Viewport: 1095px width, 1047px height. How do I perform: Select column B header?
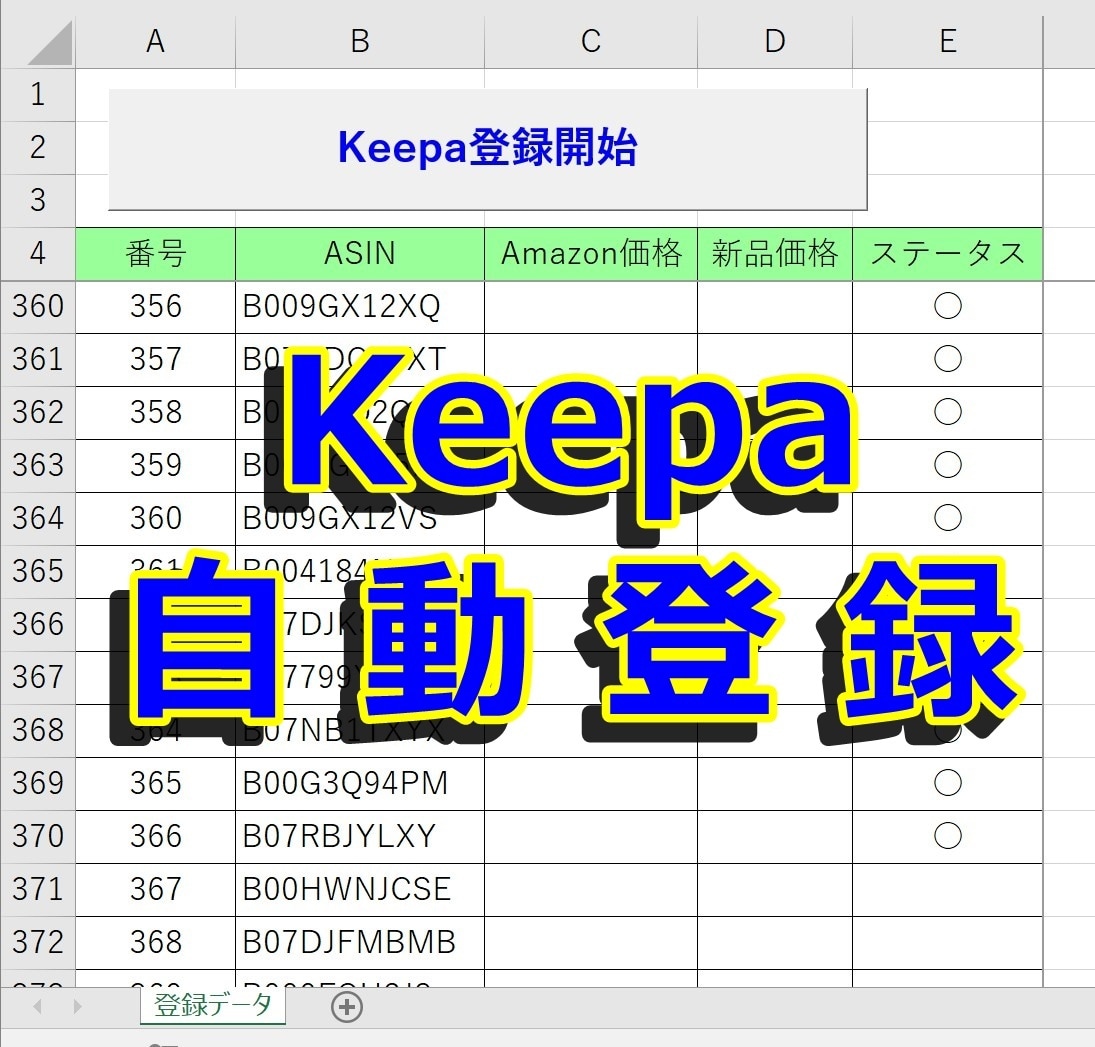360,41
